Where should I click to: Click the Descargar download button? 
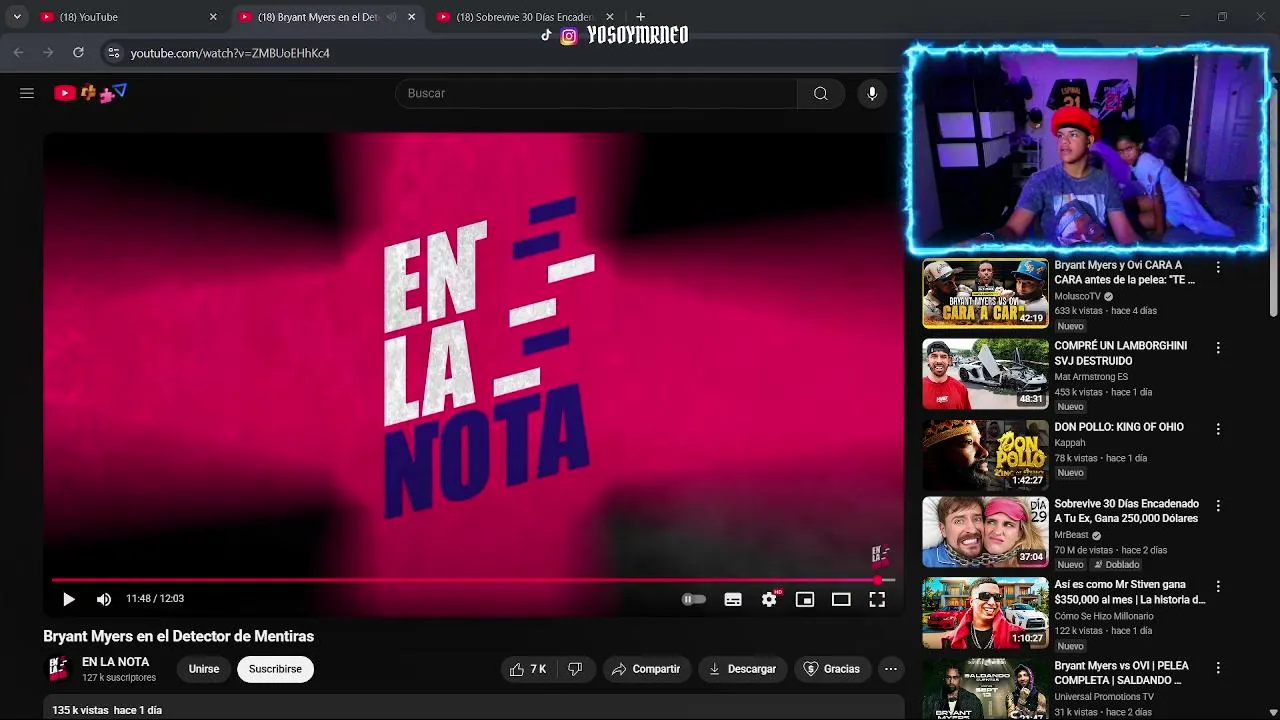tap(743, 669)
